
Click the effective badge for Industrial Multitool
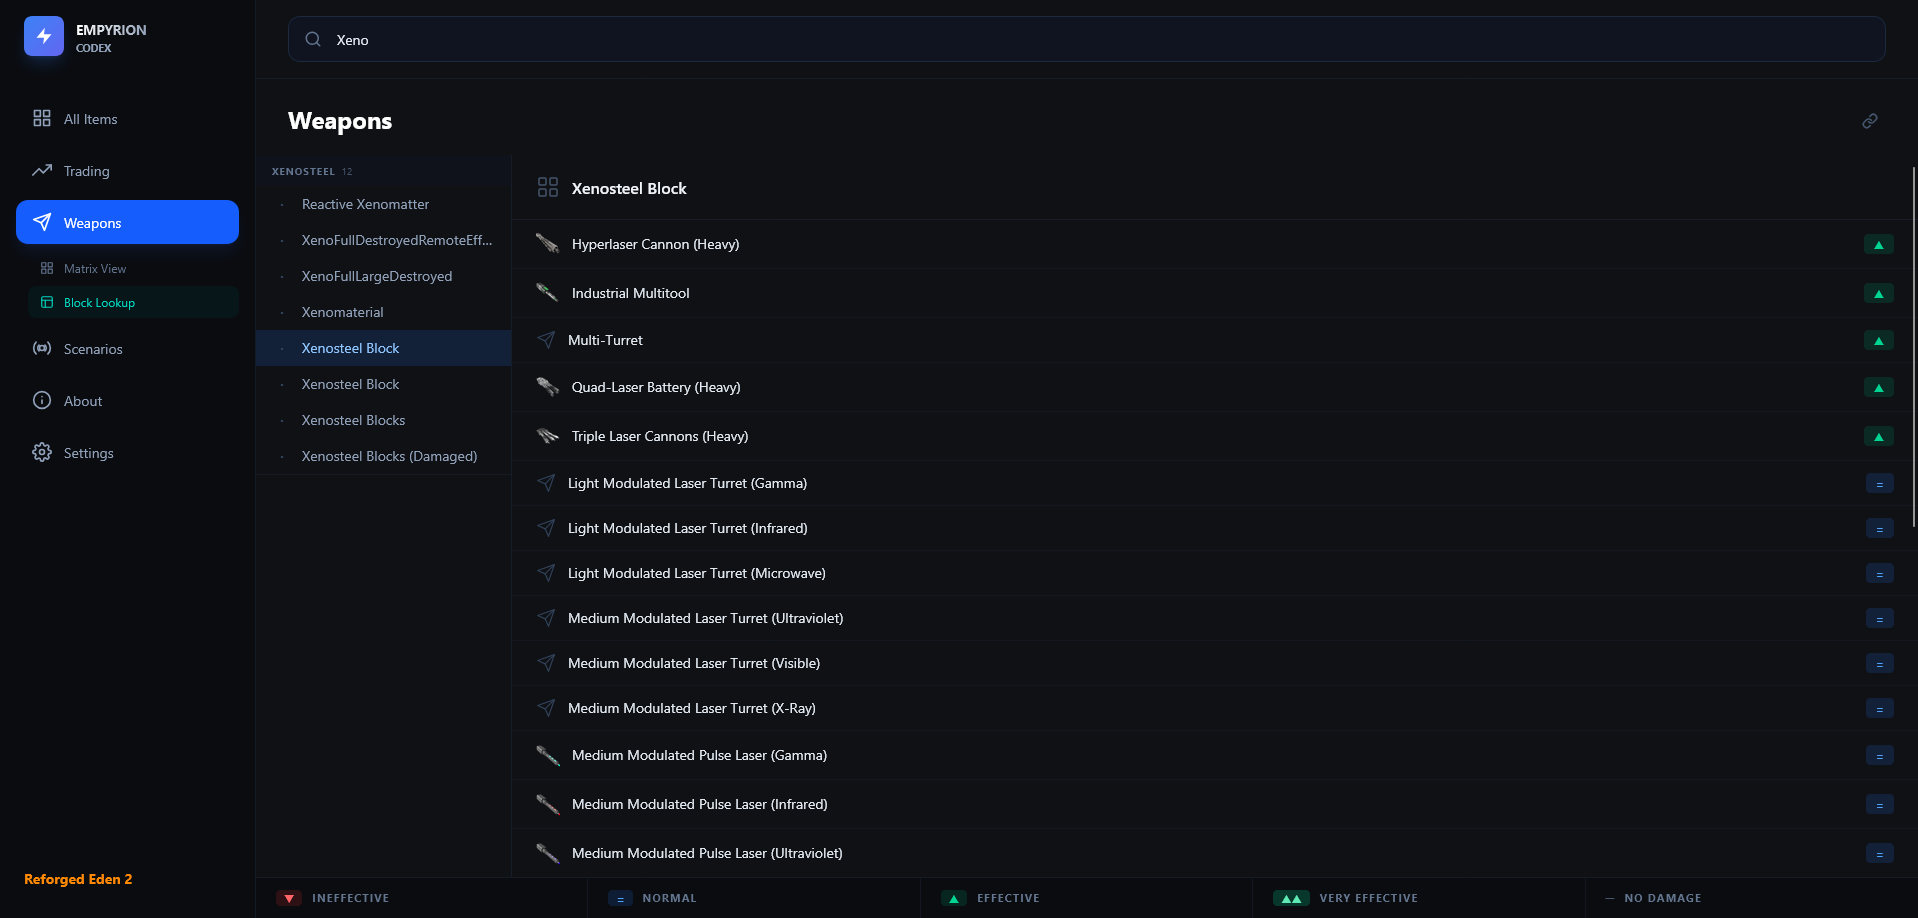[x=1878, y=294]
